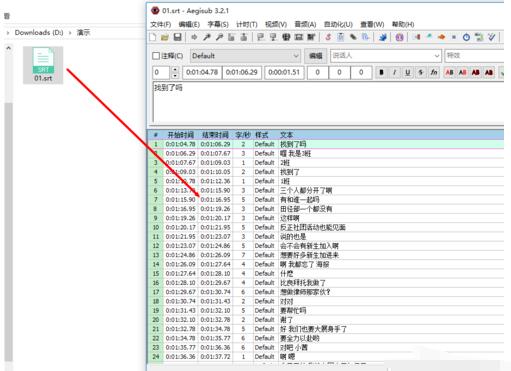Open the actor (说话人) combo box

pyautogui.click(x=386, y=56)
